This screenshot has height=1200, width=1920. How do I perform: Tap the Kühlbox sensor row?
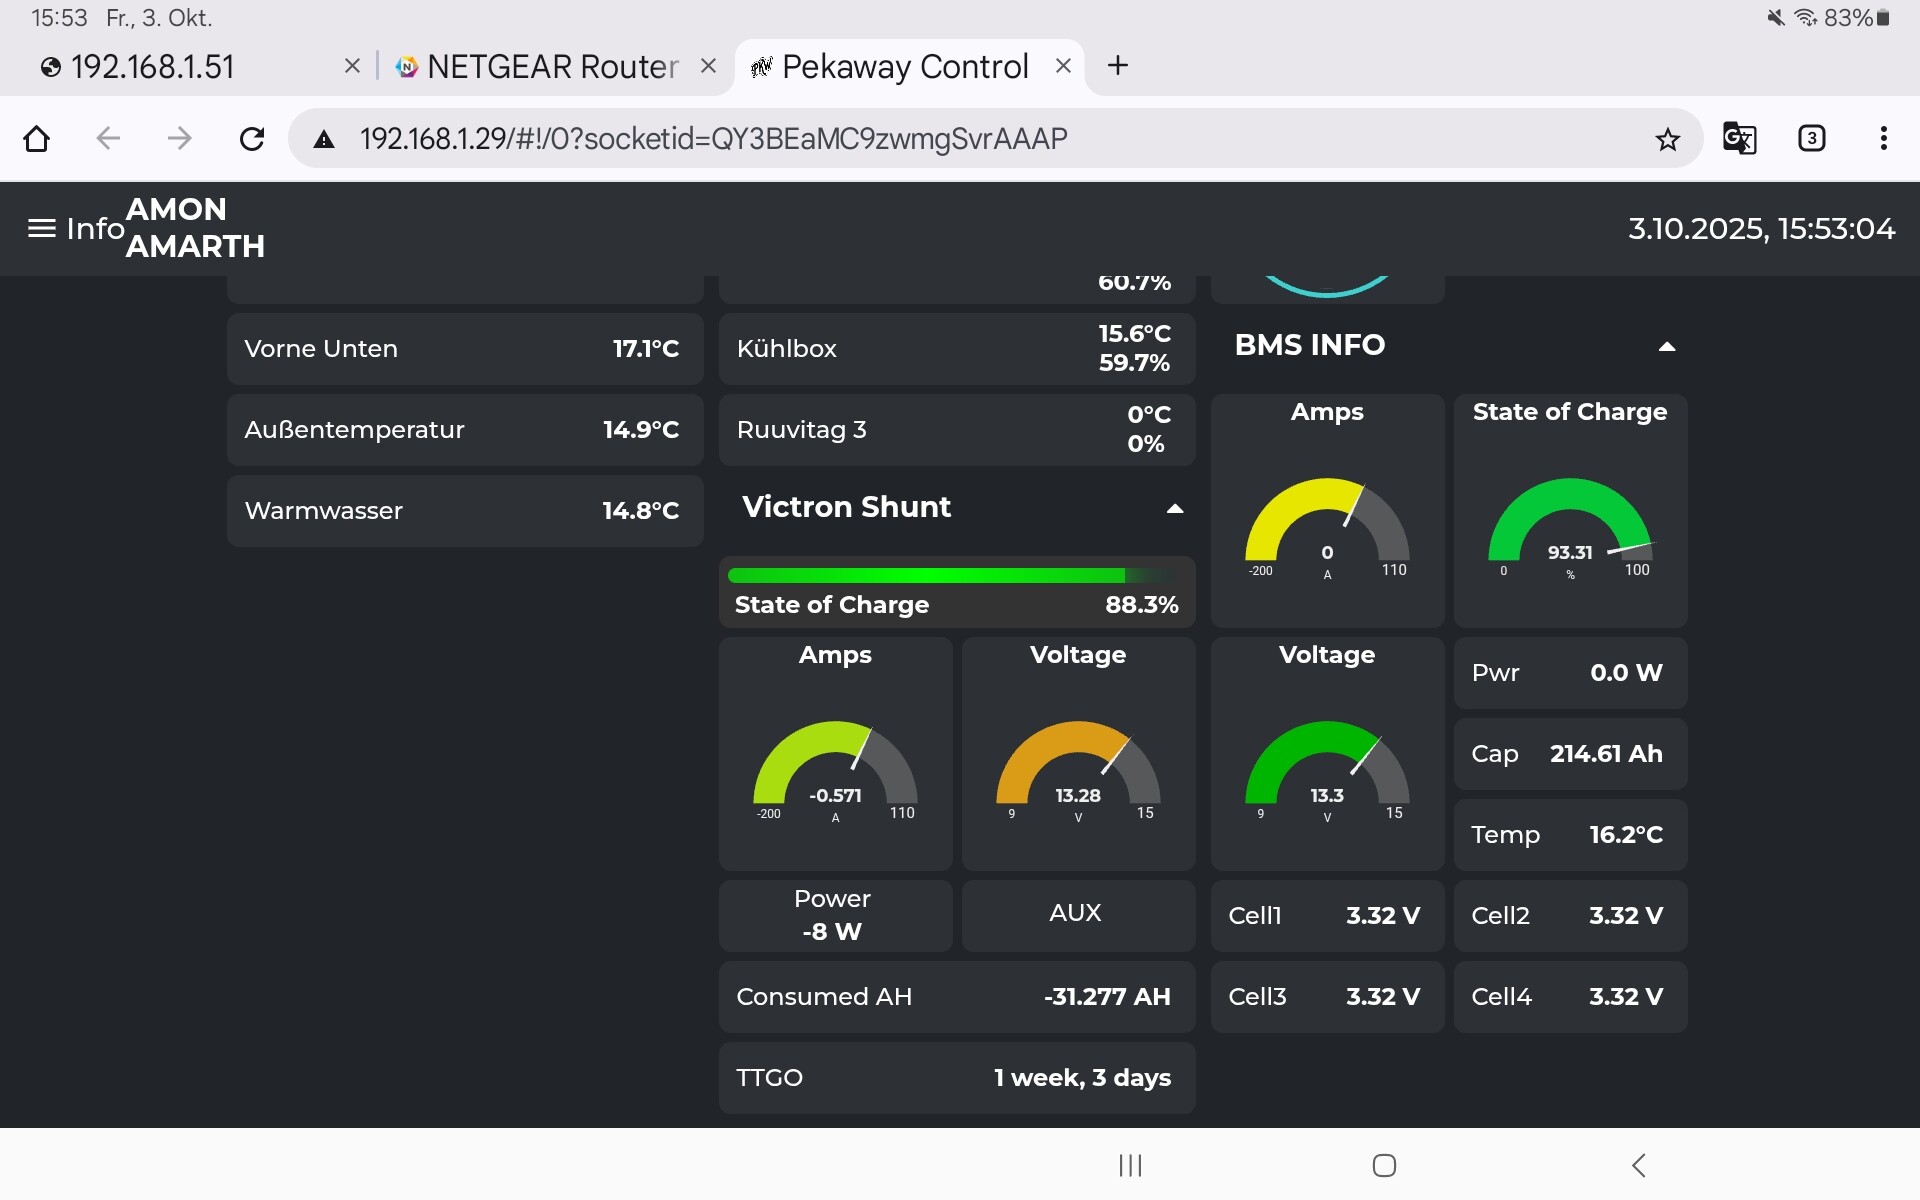[x=956, y=348]
